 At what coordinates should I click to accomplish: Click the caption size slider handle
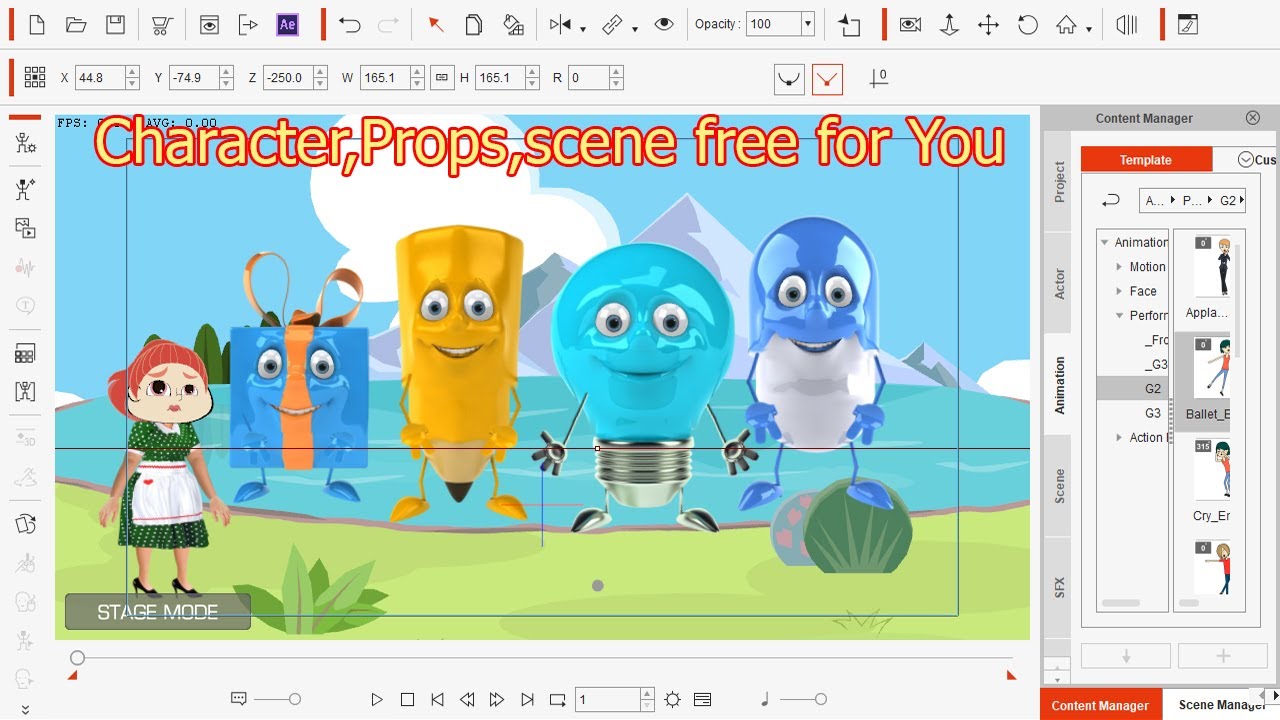pyautogui.click(x=294, y=700)
